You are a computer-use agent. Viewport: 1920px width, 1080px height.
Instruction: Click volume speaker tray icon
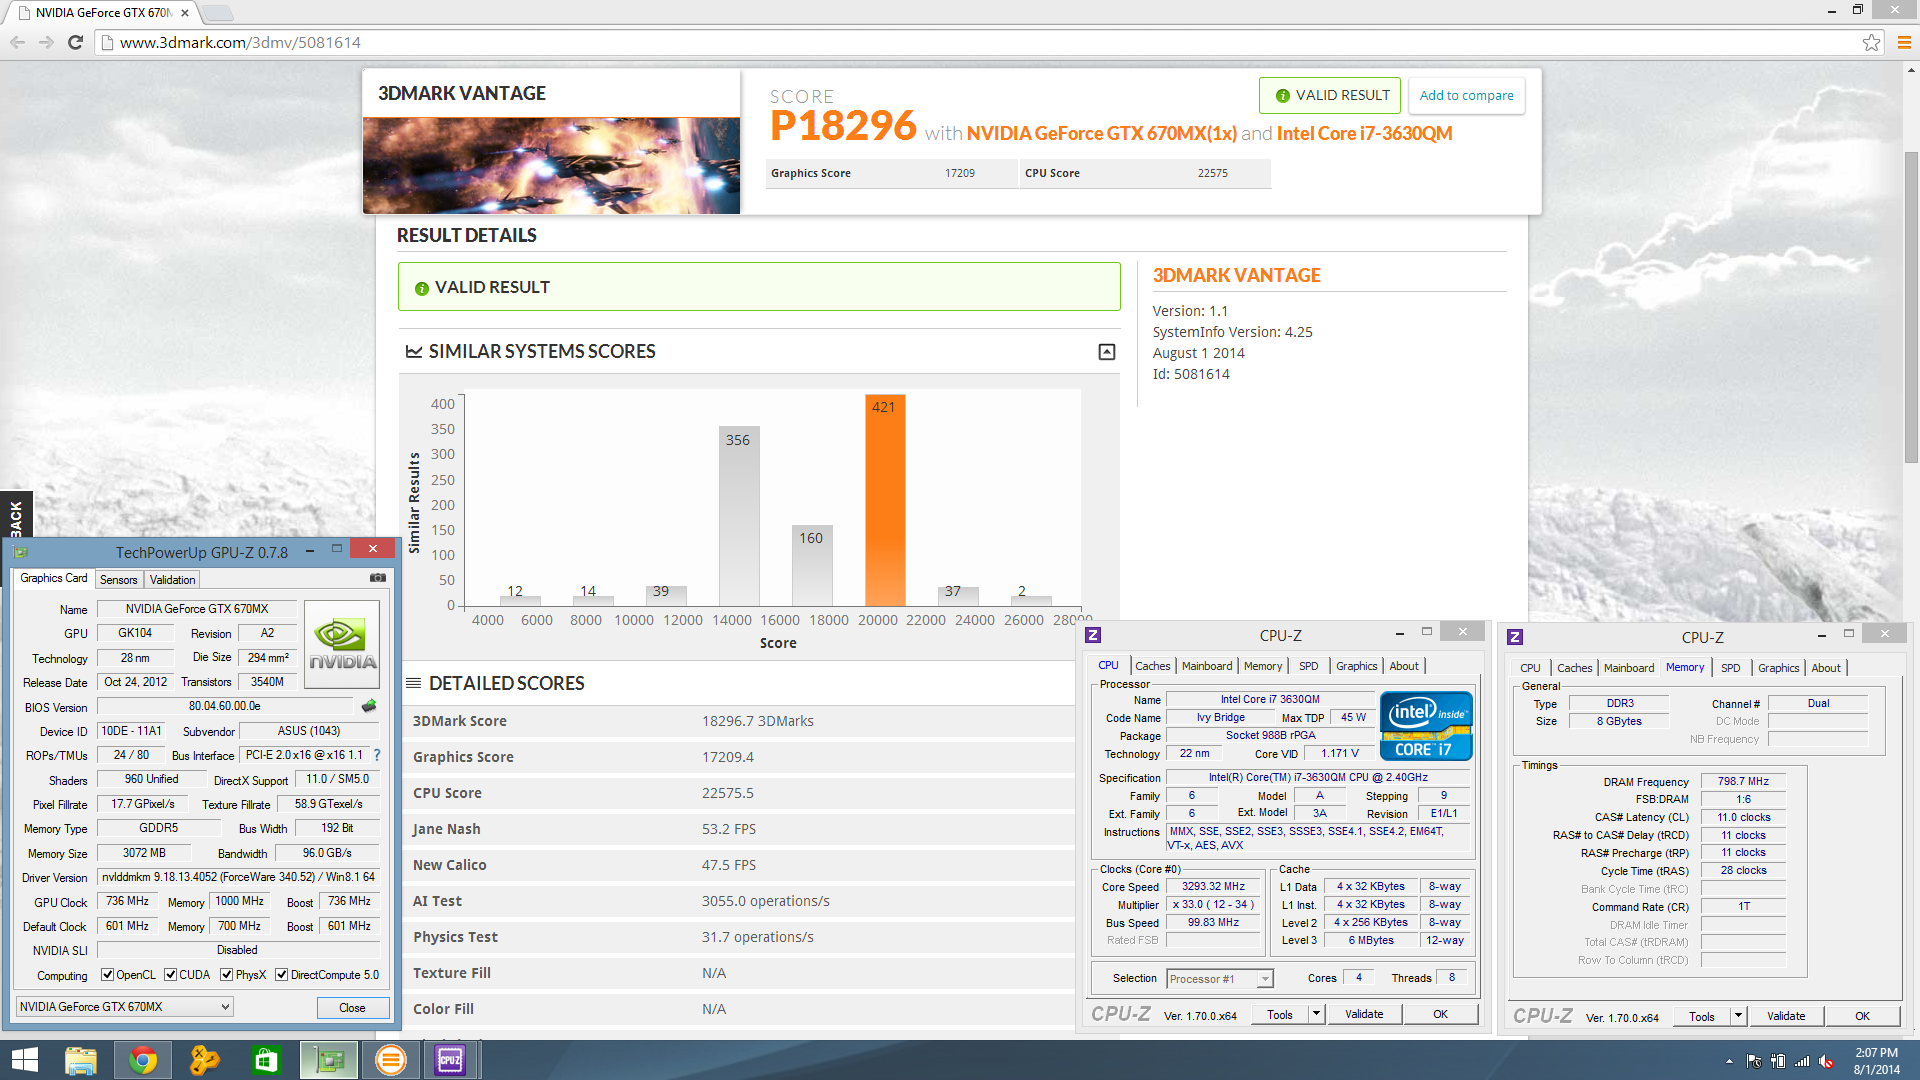[x=1826, y=1061]
